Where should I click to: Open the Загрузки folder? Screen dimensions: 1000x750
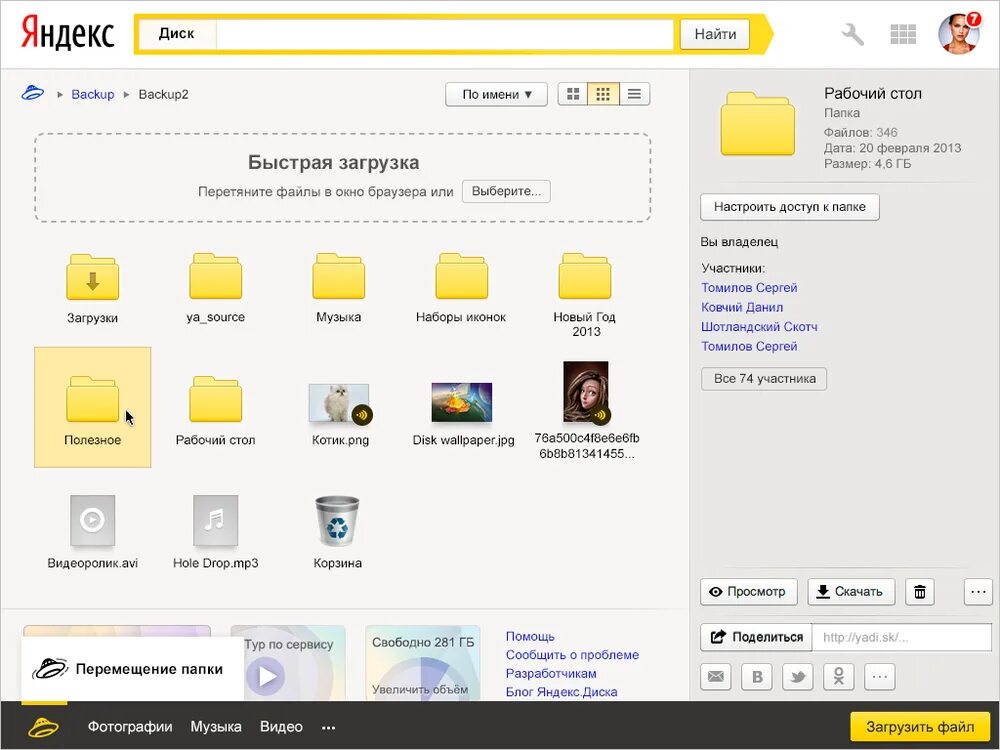tap(92, 278)
